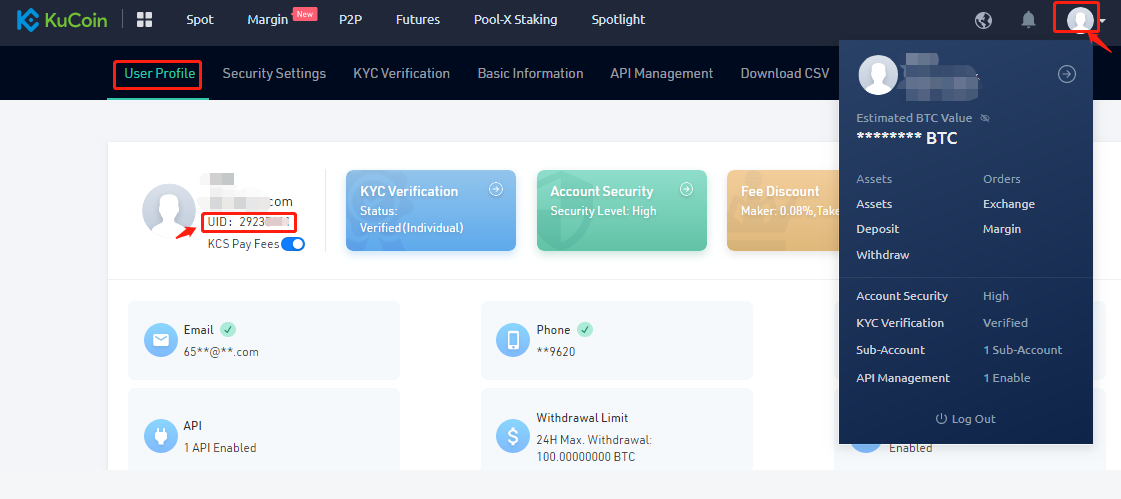This screenshot has height=499, width=1121.
Task: Click the Email verified checkmark
Action: (228, 330)
